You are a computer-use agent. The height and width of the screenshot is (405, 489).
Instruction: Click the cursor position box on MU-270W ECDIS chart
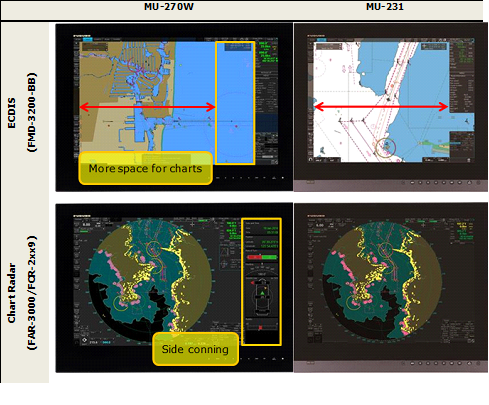237,47
